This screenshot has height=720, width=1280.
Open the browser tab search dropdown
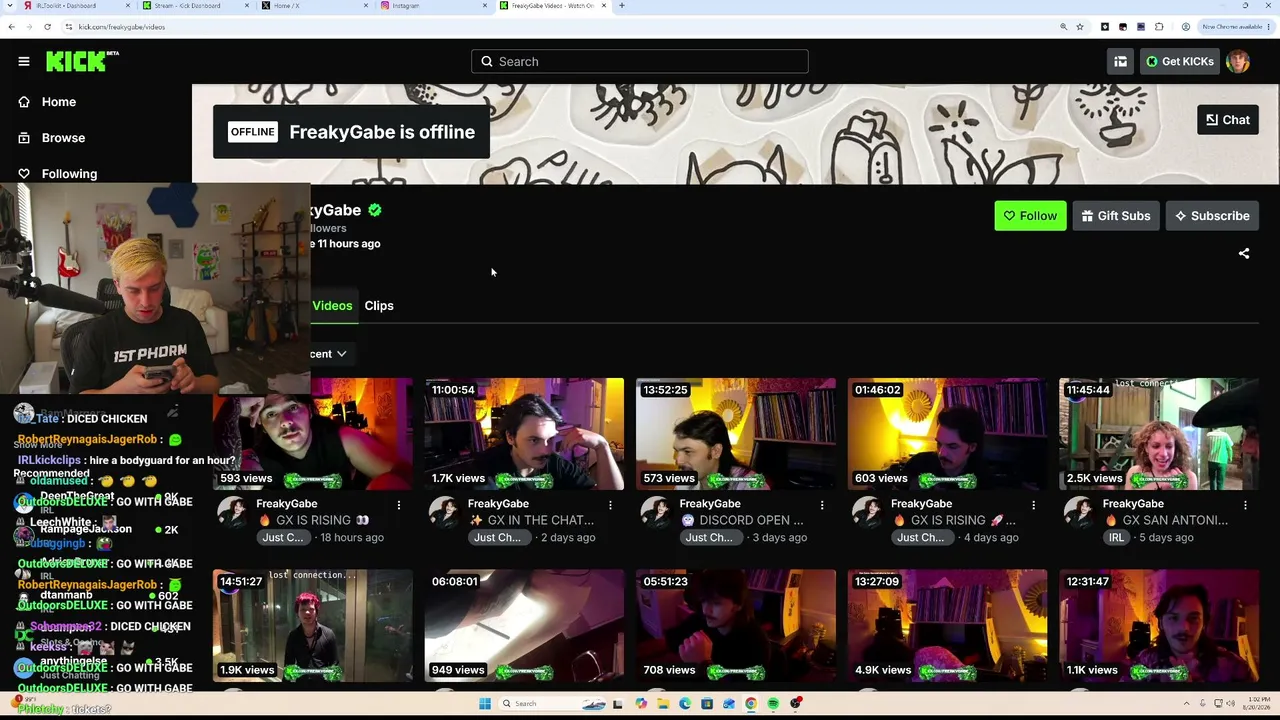pyautogui.click(x=11, y=6)
